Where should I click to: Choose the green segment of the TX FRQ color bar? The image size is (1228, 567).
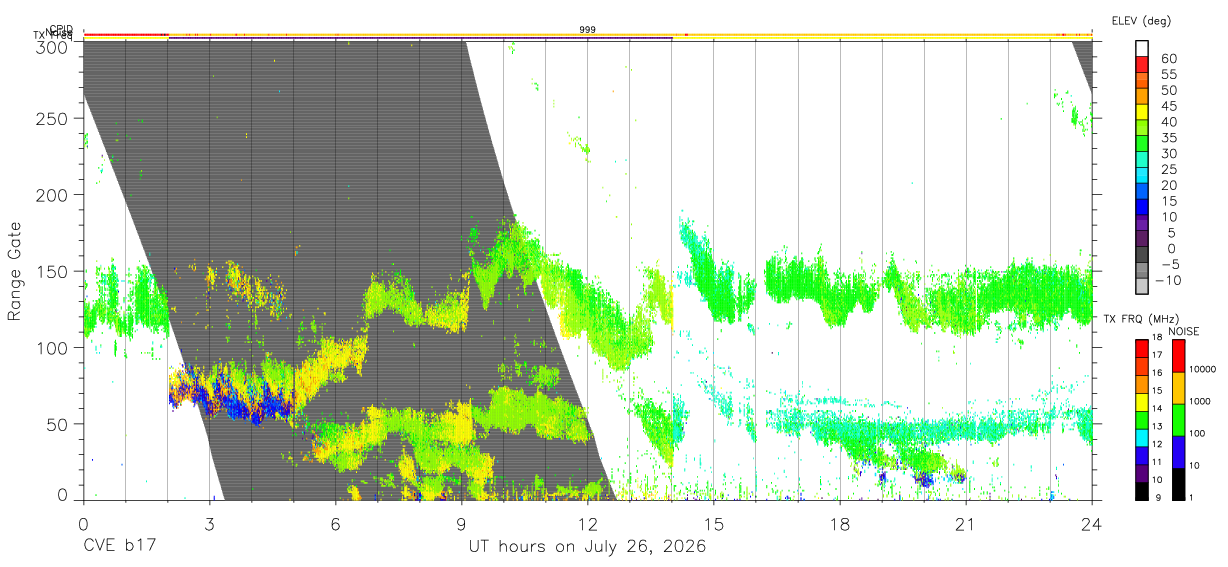tap(1142, 418)
